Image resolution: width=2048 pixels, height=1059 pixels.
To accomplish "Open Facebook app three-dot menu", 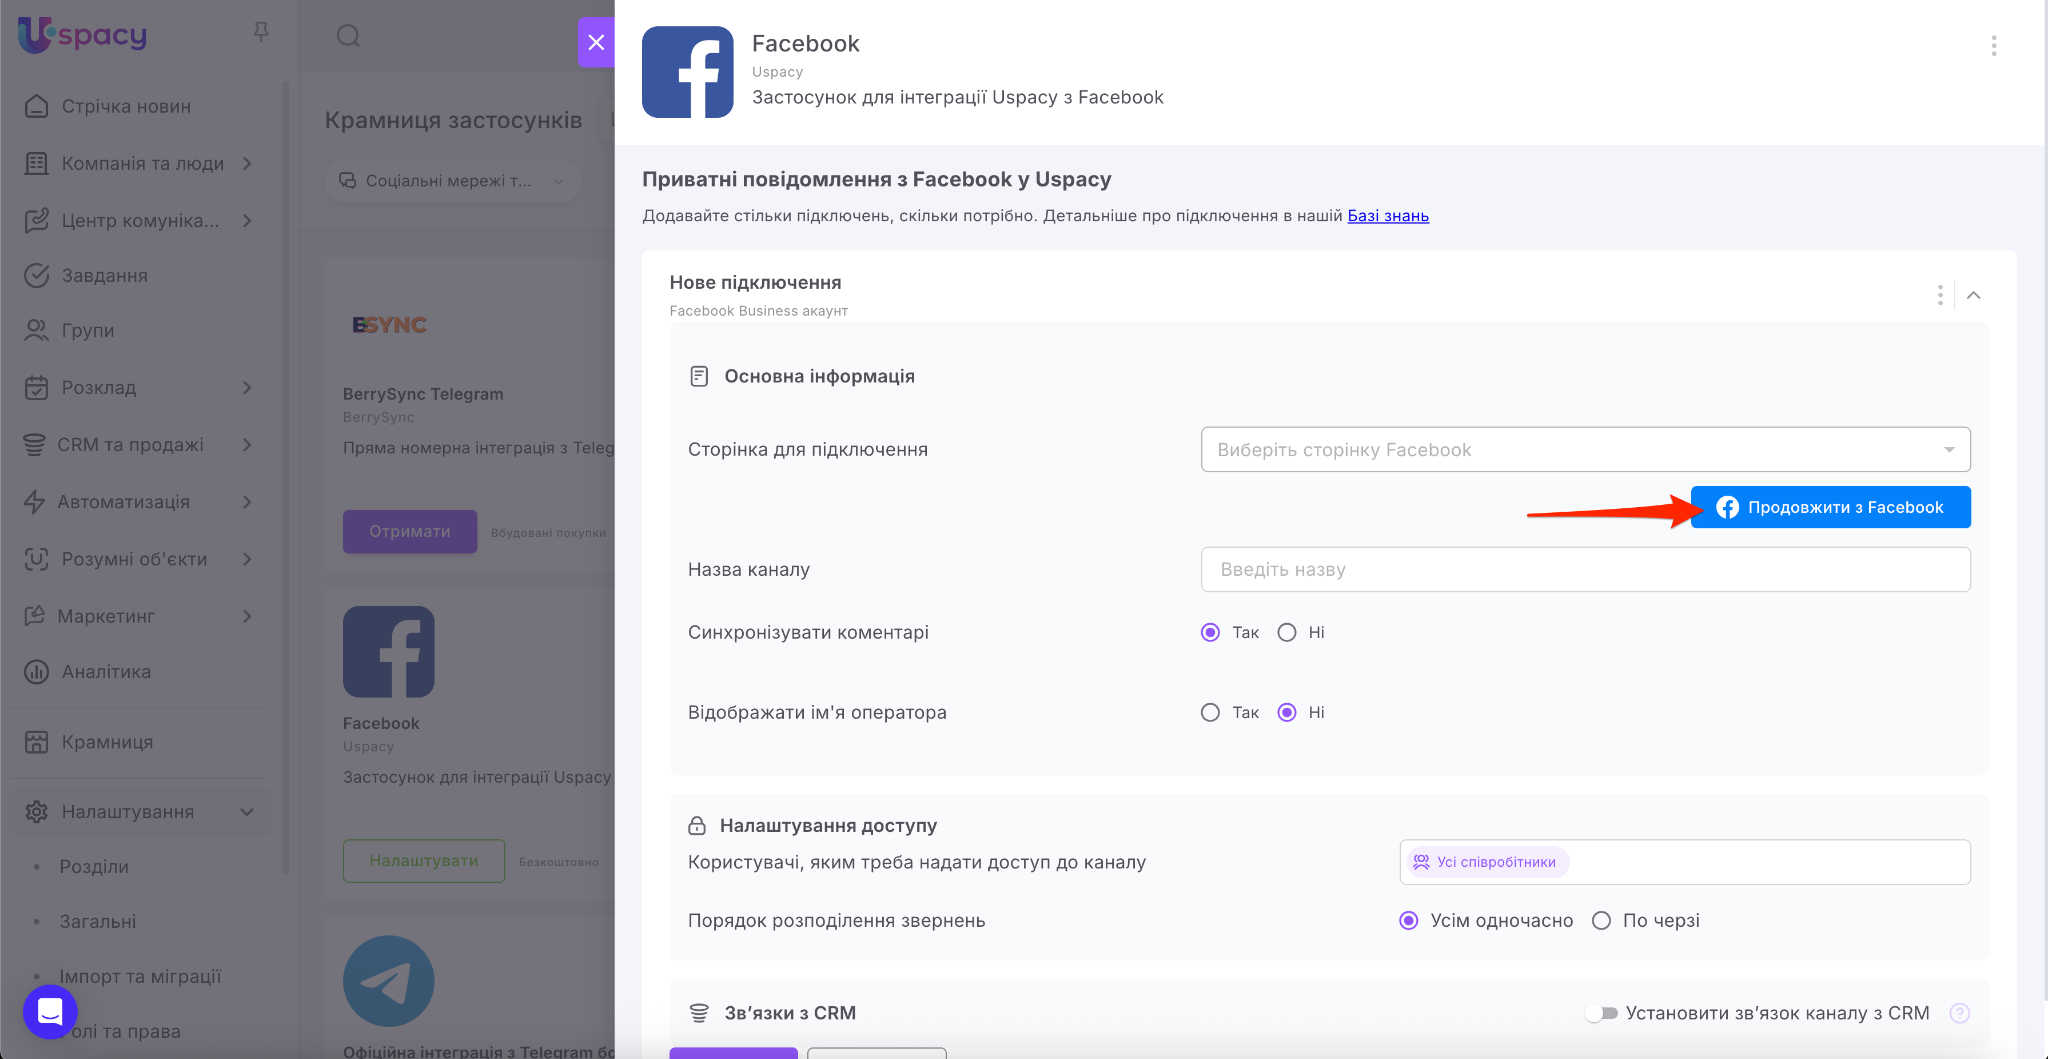I will pyautogui.click(x=1993, y=46).
